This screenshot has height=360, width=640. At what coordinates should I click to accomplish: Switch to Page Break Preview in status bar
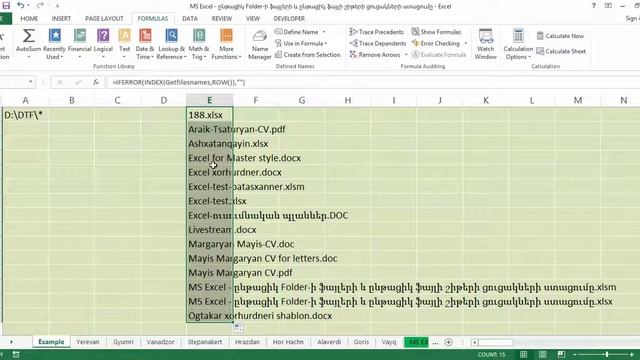coord(561,354)
